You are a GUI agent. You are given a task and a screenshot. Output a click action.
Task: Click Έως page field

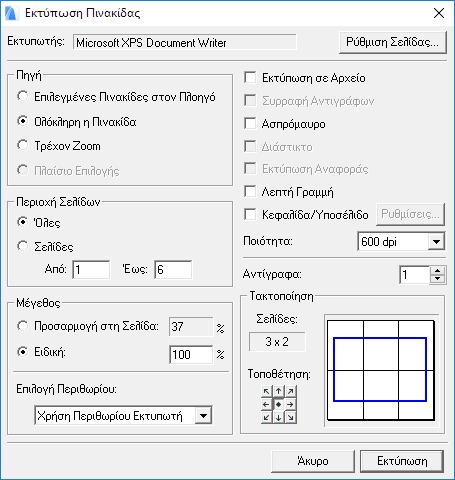(173, 269)
